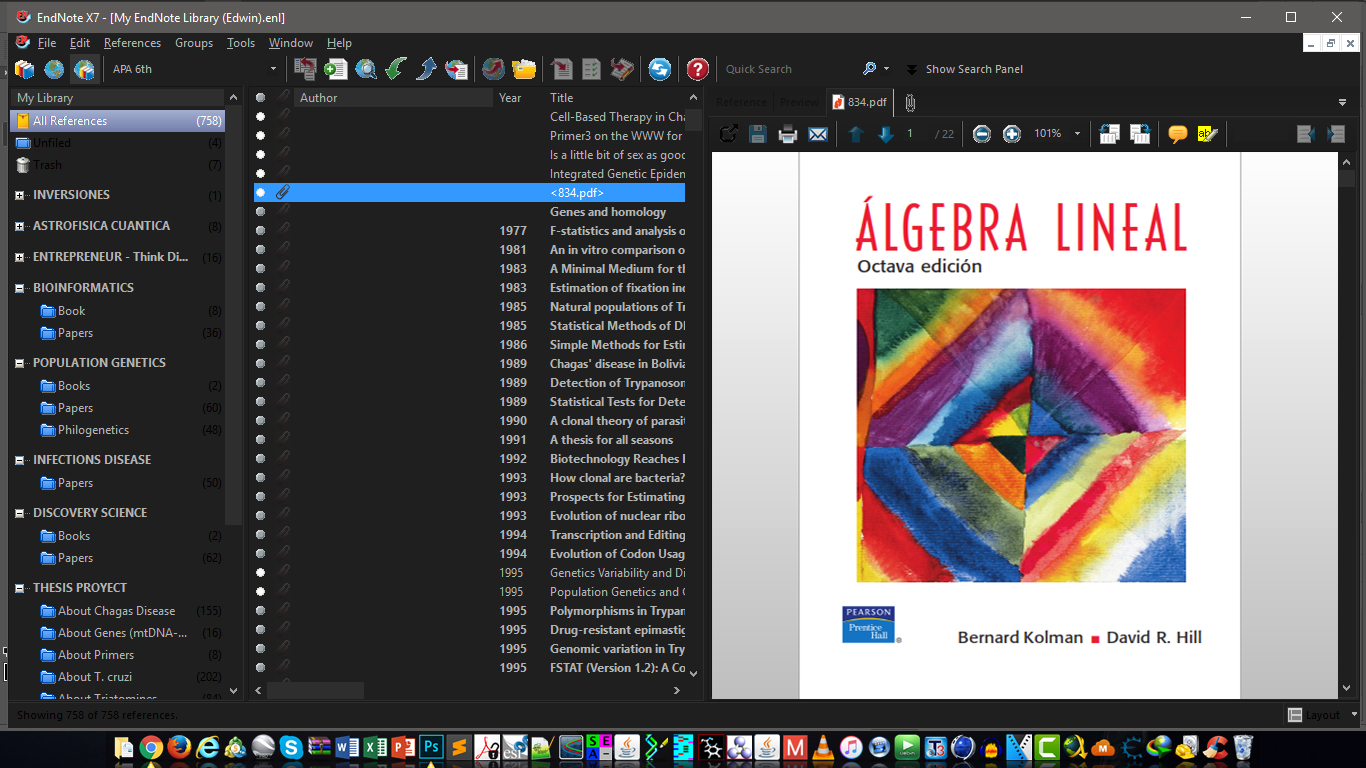Open the PDF zoom level dropdown
Viewport: 1366px width, 768px height.
[x=1077, y=134]
